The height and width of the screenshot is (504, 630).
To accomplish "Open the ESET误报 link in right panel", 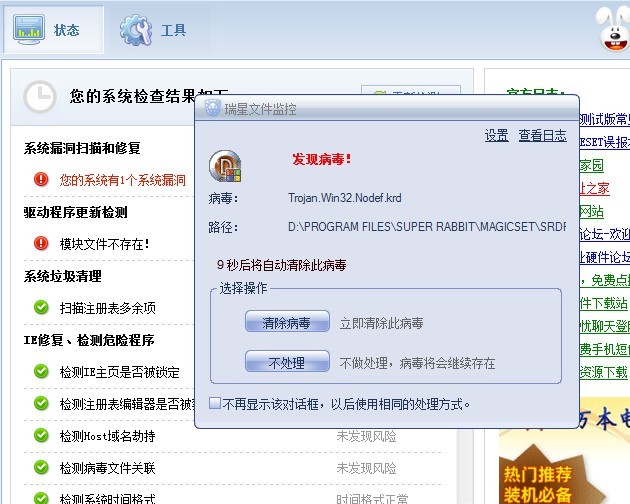I will point(605,142).
